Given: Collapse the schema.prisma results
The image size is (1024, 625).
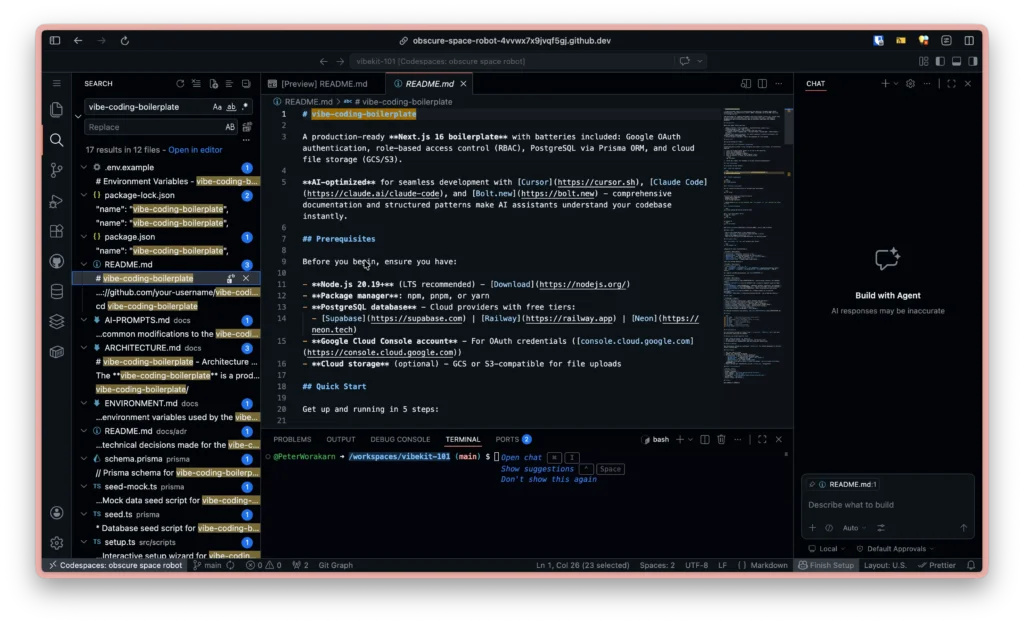Looking at the screenshot, I should pos(84,459).
